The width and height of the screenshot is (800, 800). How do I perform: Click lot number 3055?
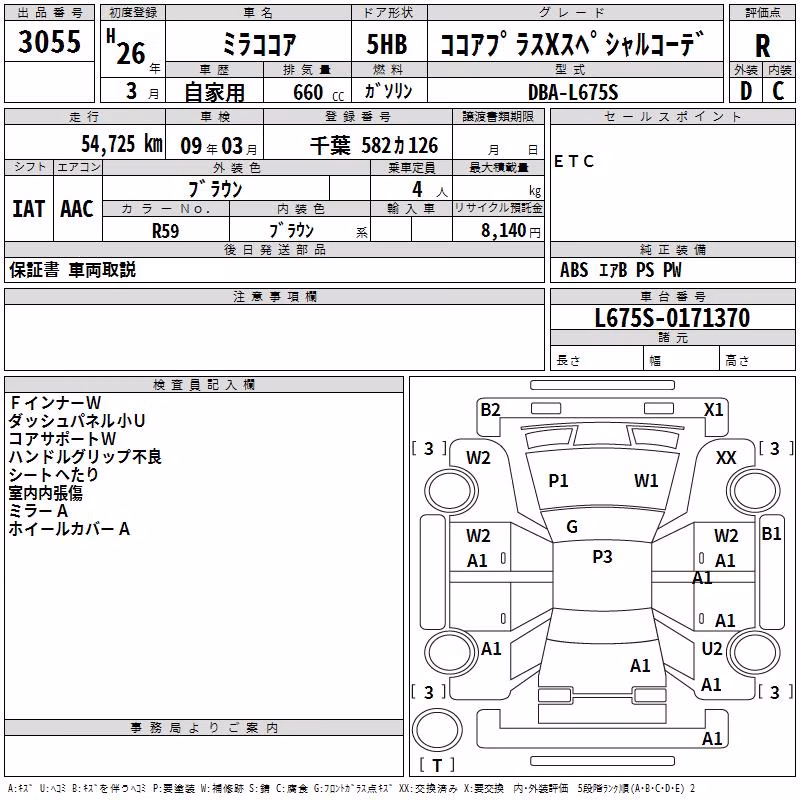(49, 41)
